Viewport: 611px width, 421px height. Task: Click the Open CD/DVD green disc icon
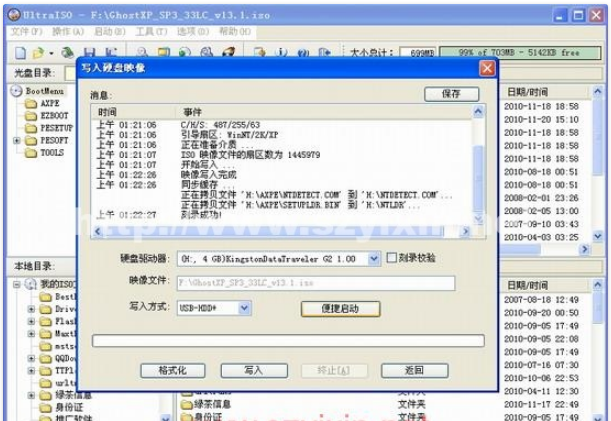pos(68,52)
